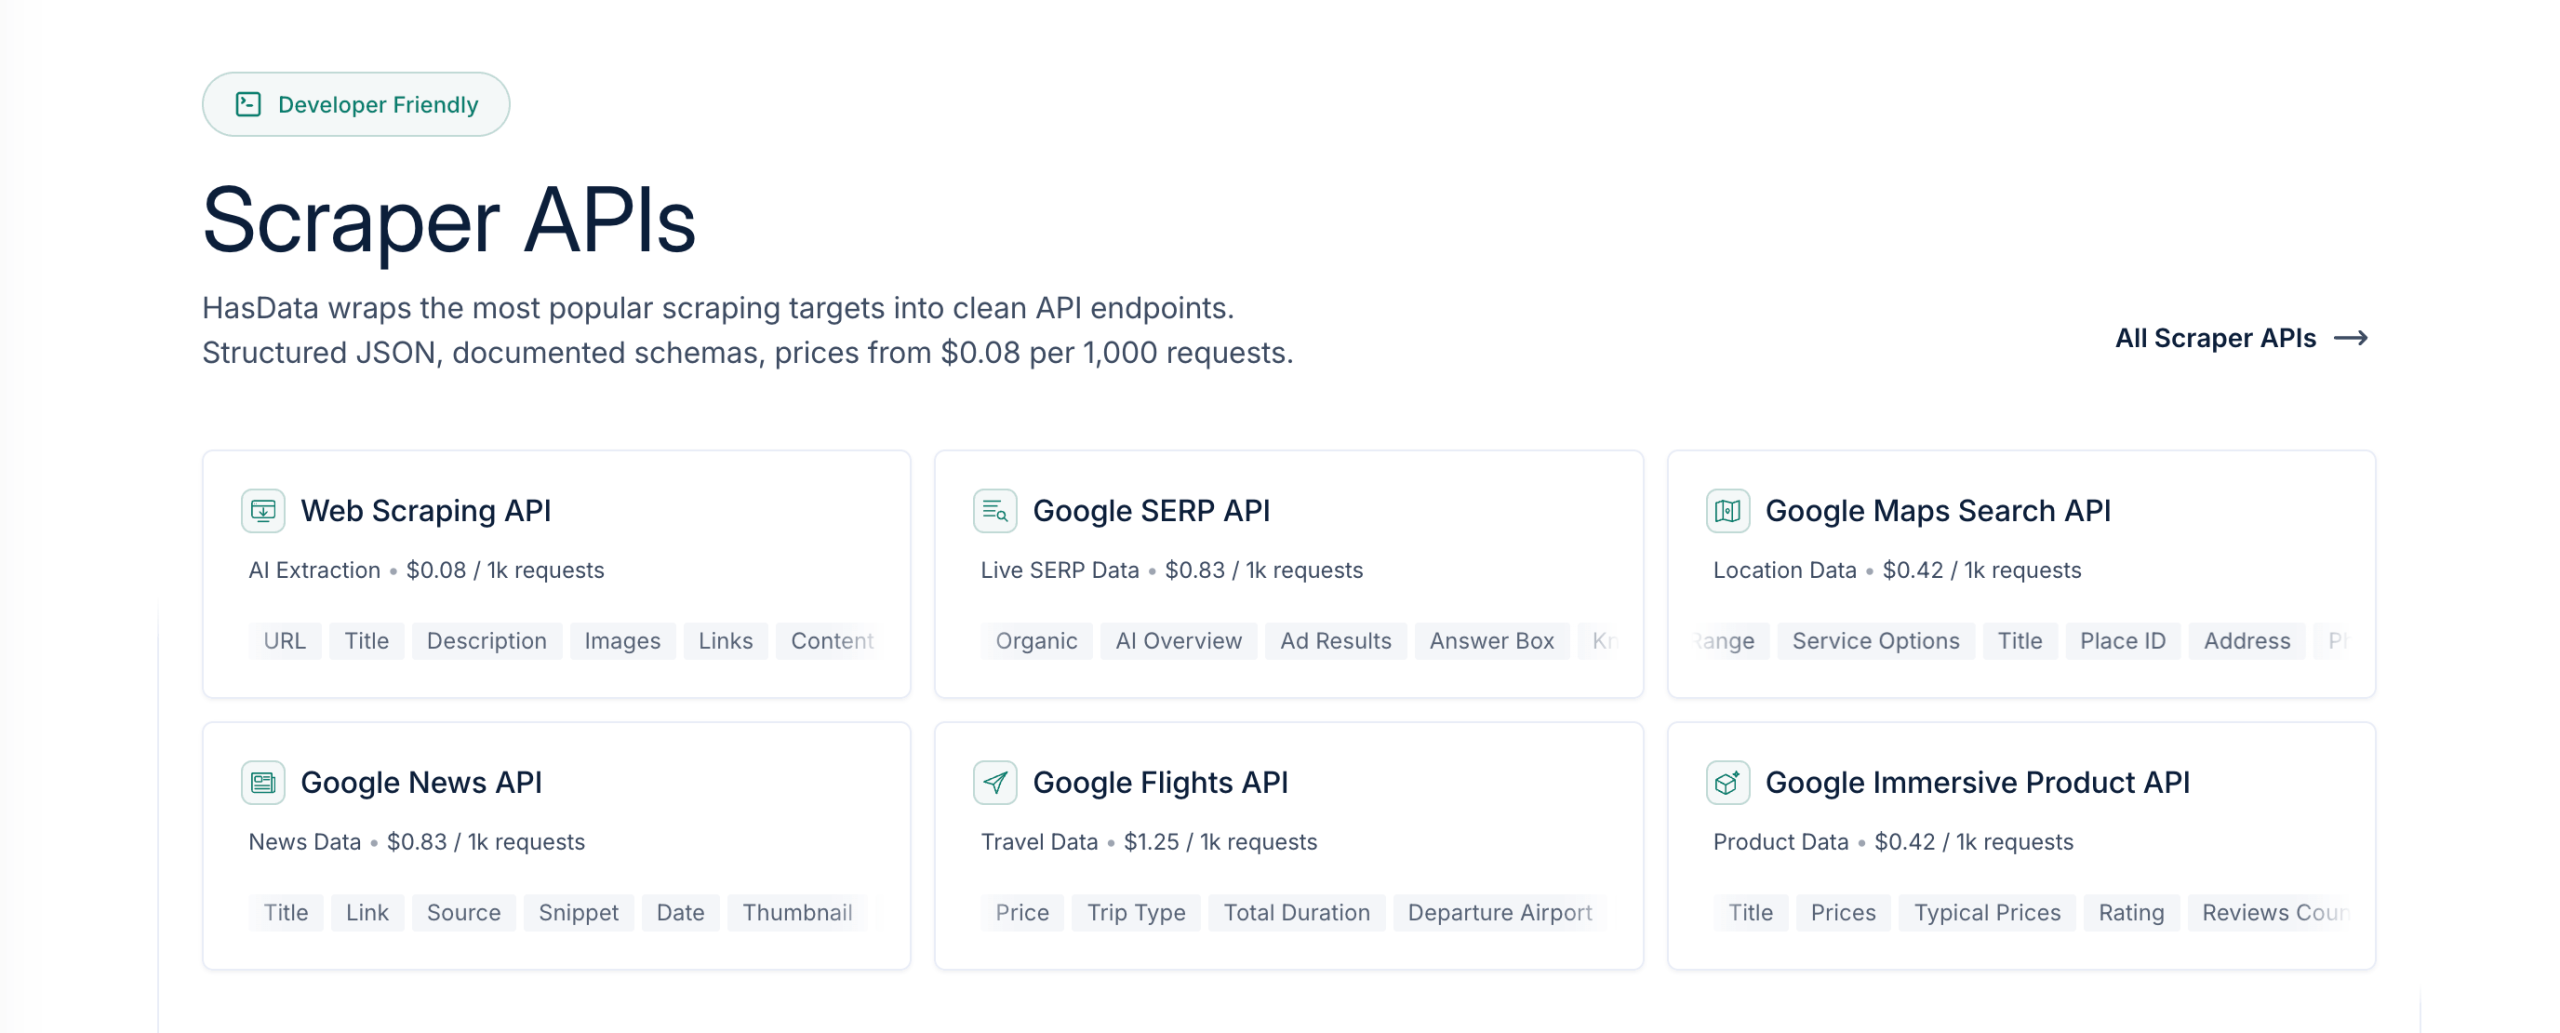Click the News Data $0.83 pricing line

[417, 842]
